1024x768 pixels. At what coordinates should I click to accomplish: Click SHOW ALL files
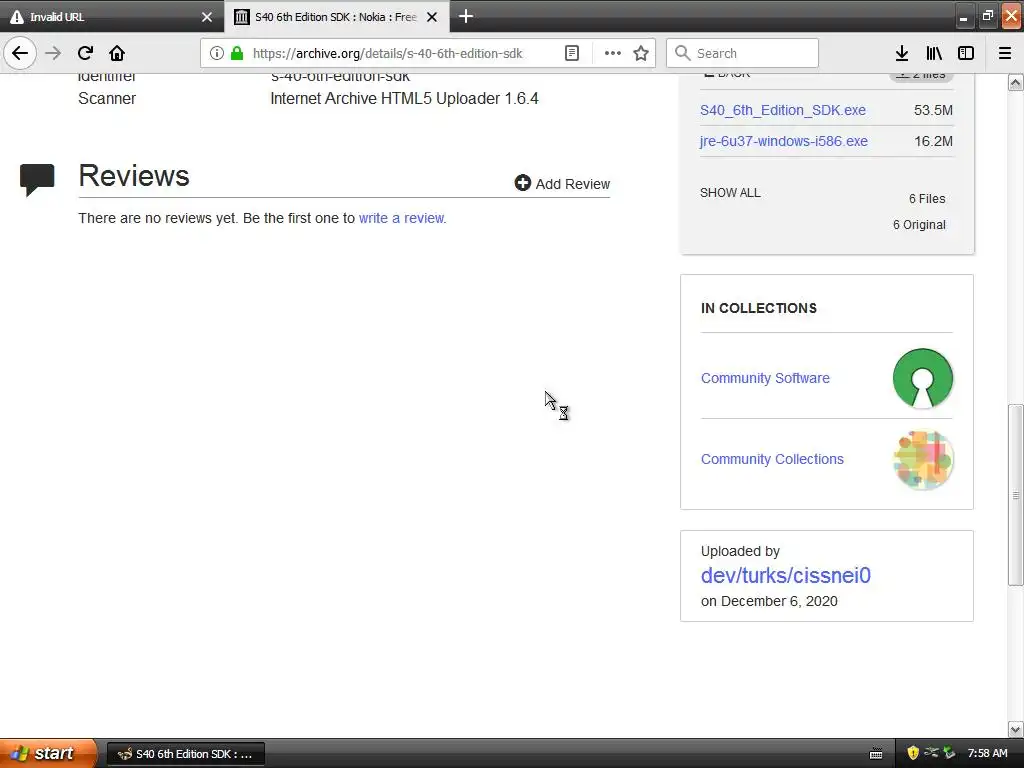click(x=730, y=193)
